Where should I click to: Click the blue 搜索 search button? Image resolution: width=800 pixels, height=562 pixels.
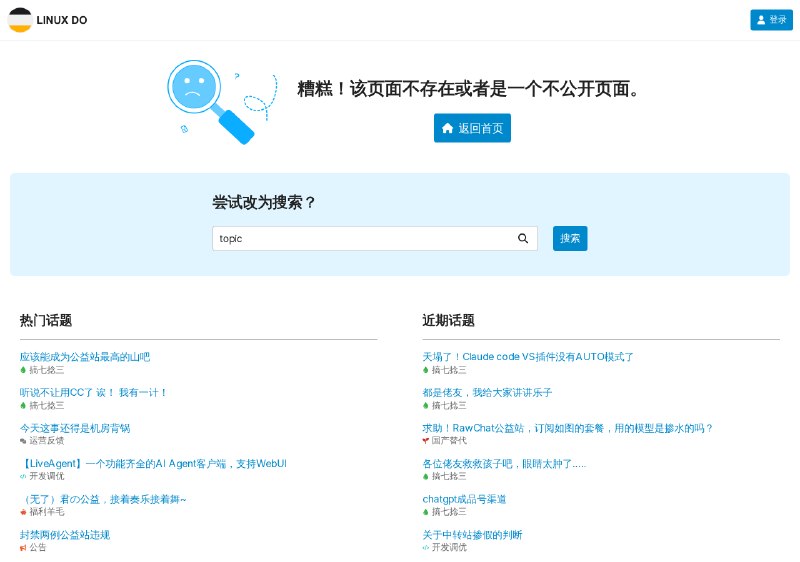(570, 238)
